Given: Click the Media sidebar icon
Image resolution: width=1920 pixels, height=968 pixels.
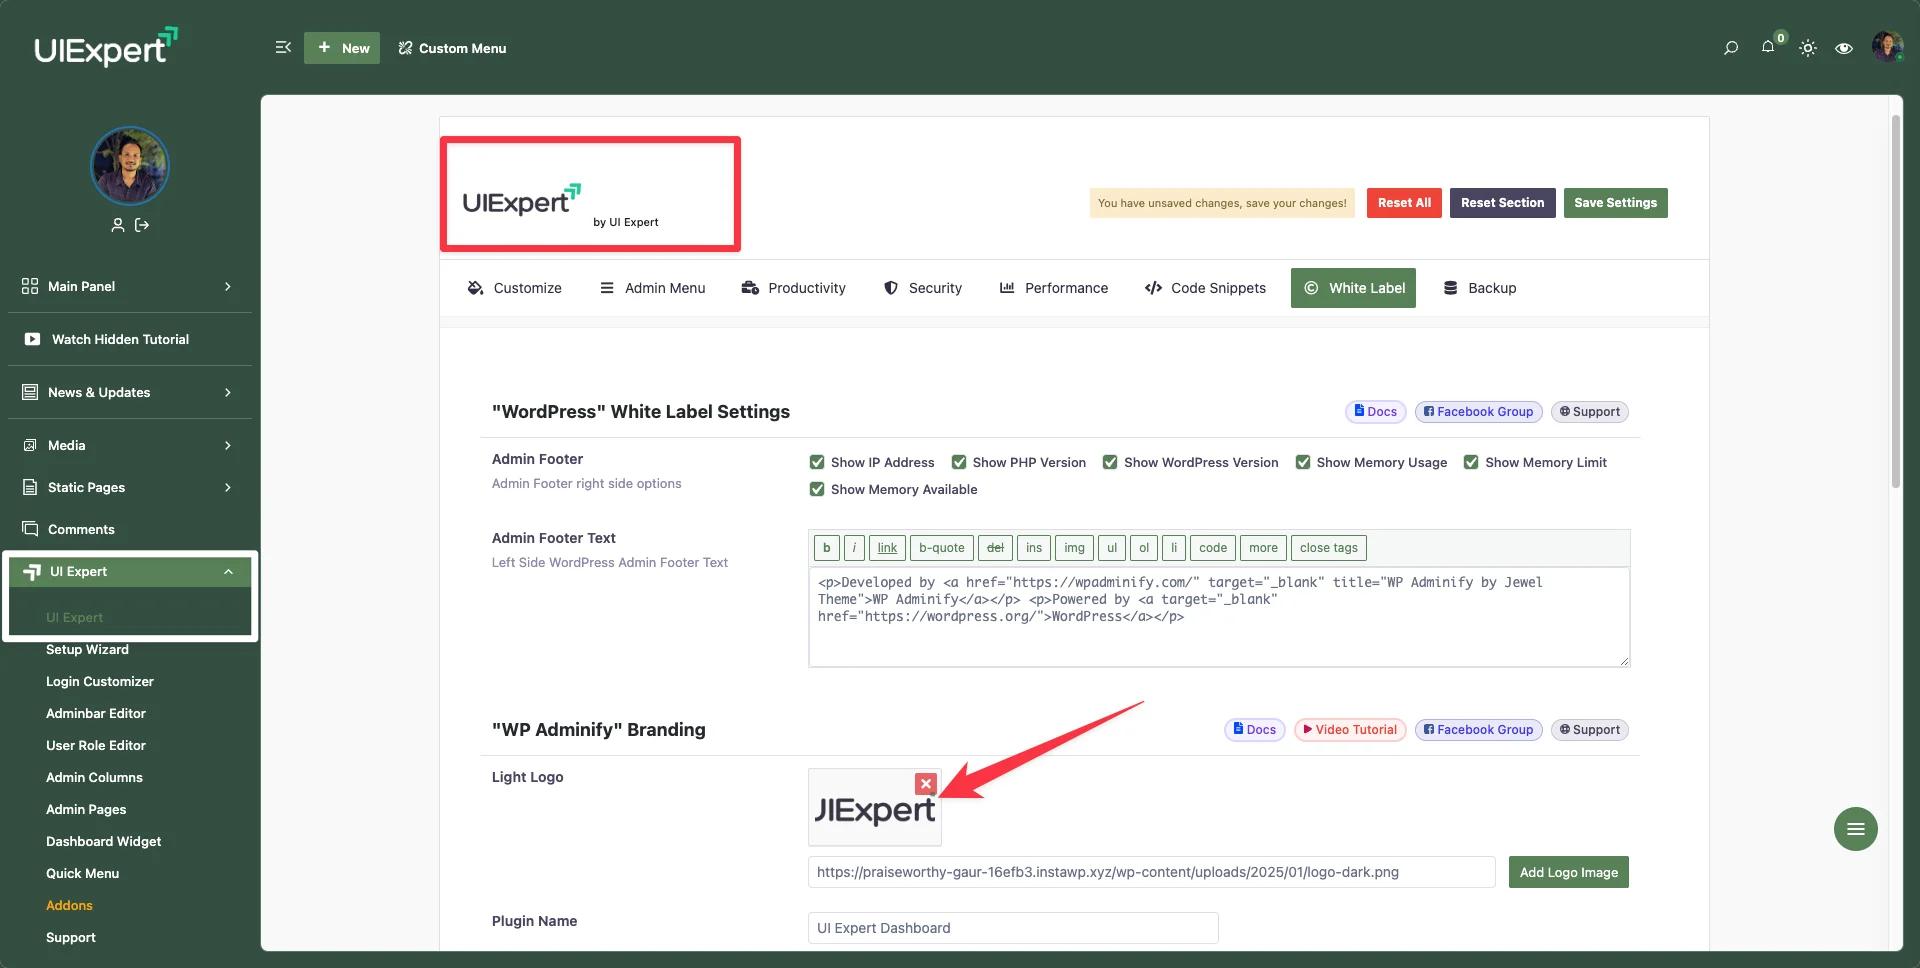Looking at the screenshot, I should [30, 445].
